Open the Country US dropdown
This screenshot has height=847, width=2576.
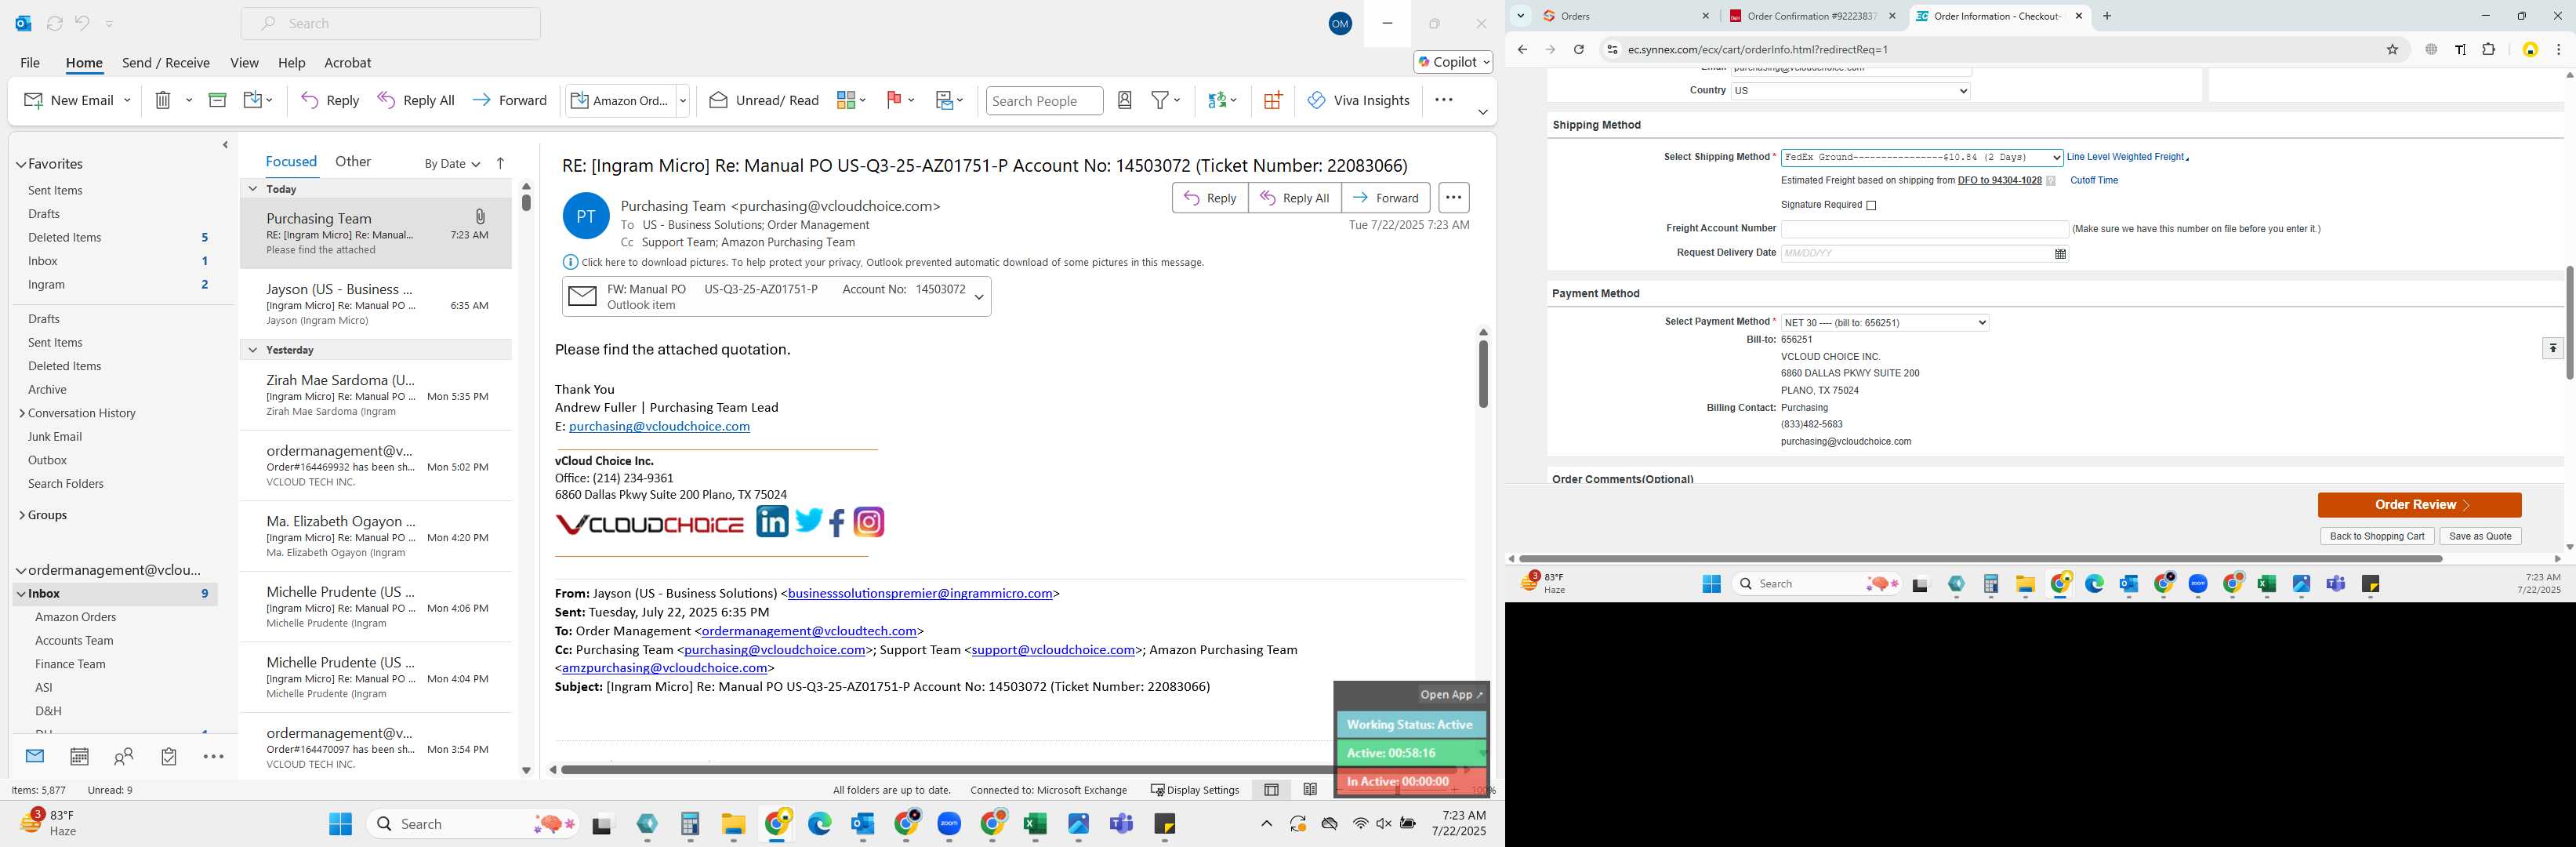pos(1850,91)
